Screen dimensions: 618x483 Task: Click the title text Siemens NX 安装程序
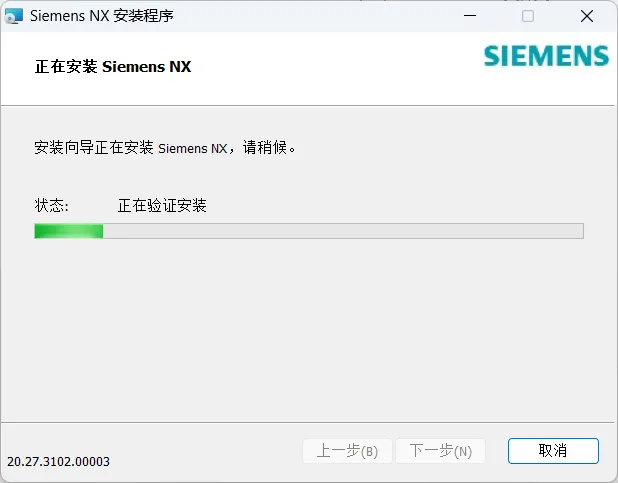point(102,16)
